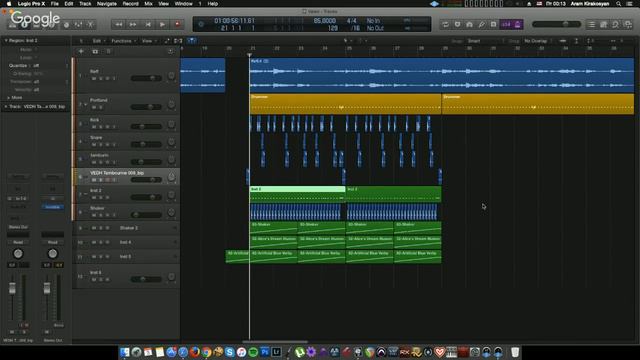
Task: Open the Note Pads button
Action: click(604, 24)
